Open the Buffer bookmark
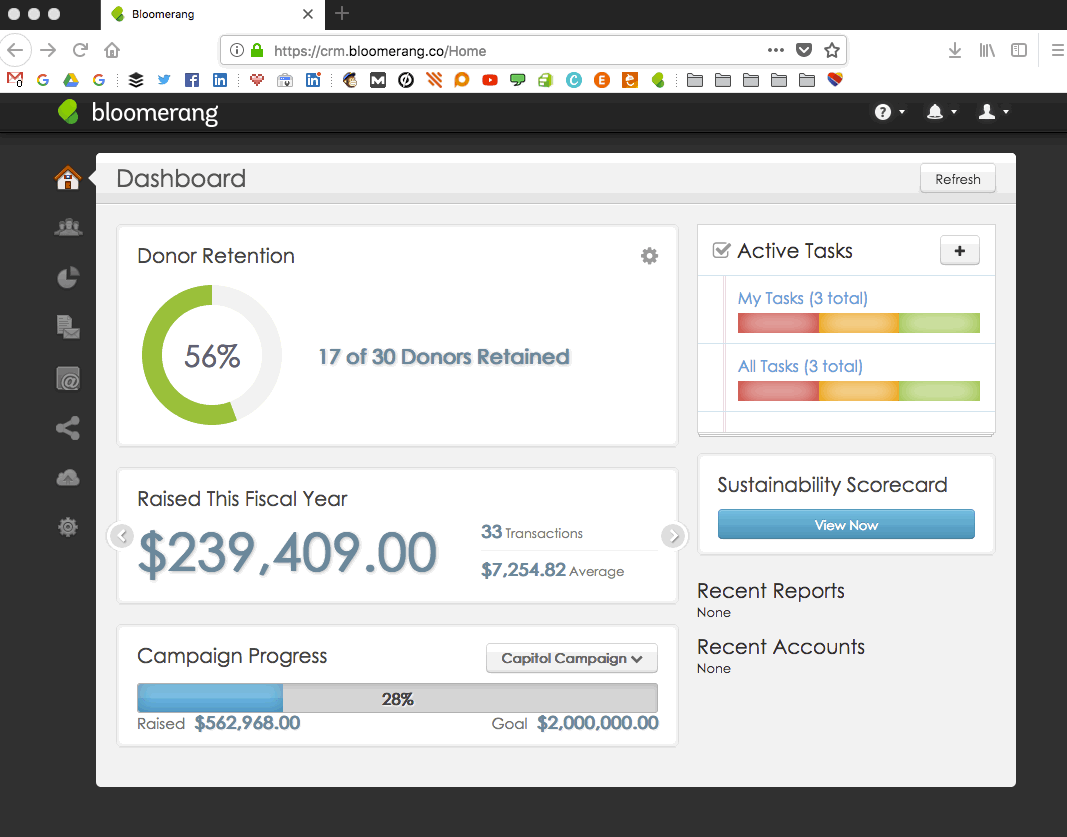The width and height of the screenshot is (1067, 837). point(136,80)
